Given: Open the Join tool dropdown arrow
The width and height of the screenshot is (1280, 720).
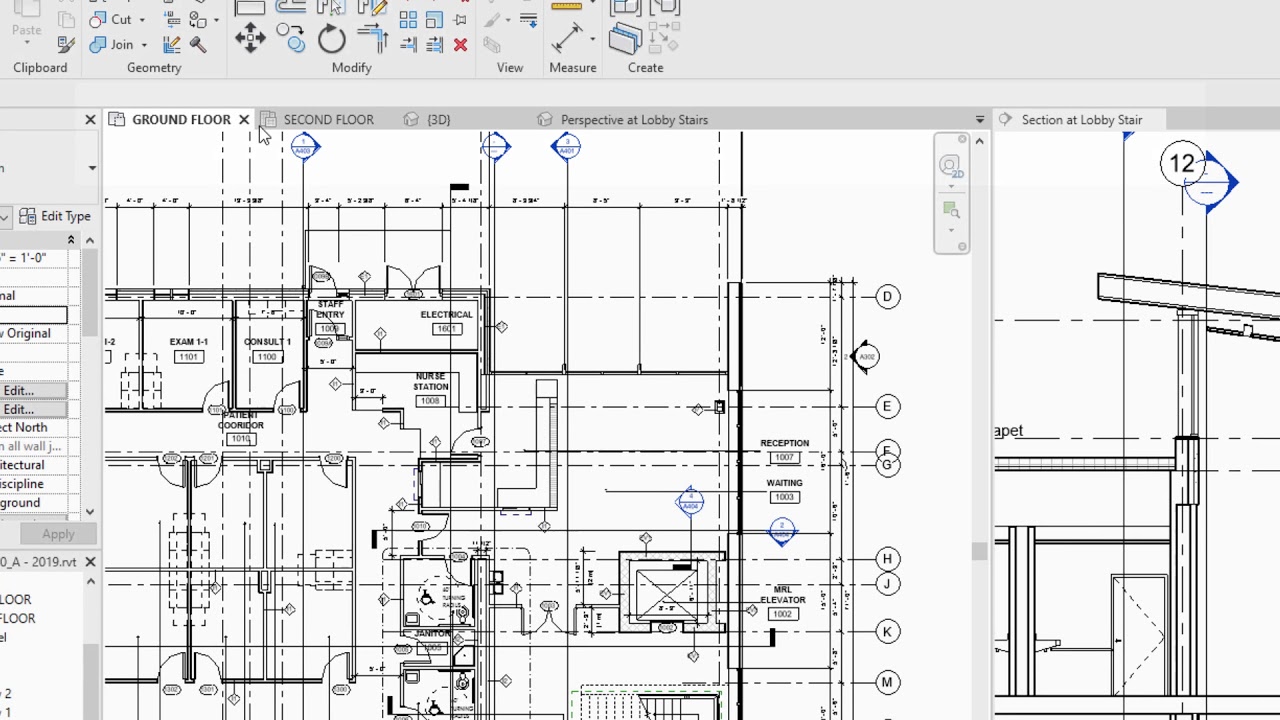Looking at the screenshot, I should (x=143, y=44).
